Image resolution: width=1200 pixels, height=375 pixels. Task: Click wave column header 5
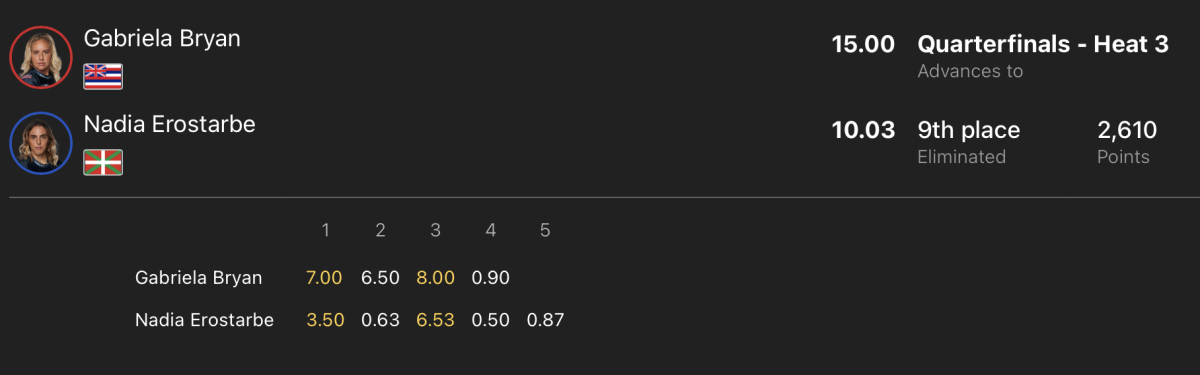[x=545, y=231]
